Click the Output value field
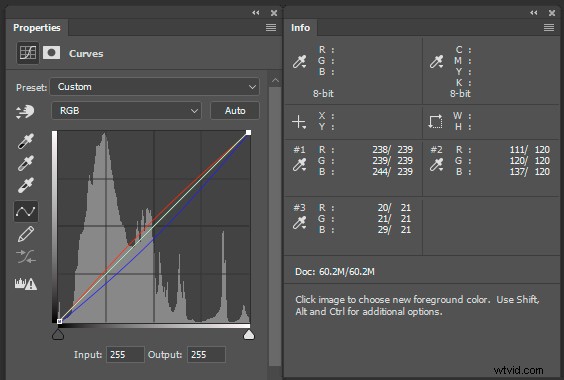 (x=206, y=354)
